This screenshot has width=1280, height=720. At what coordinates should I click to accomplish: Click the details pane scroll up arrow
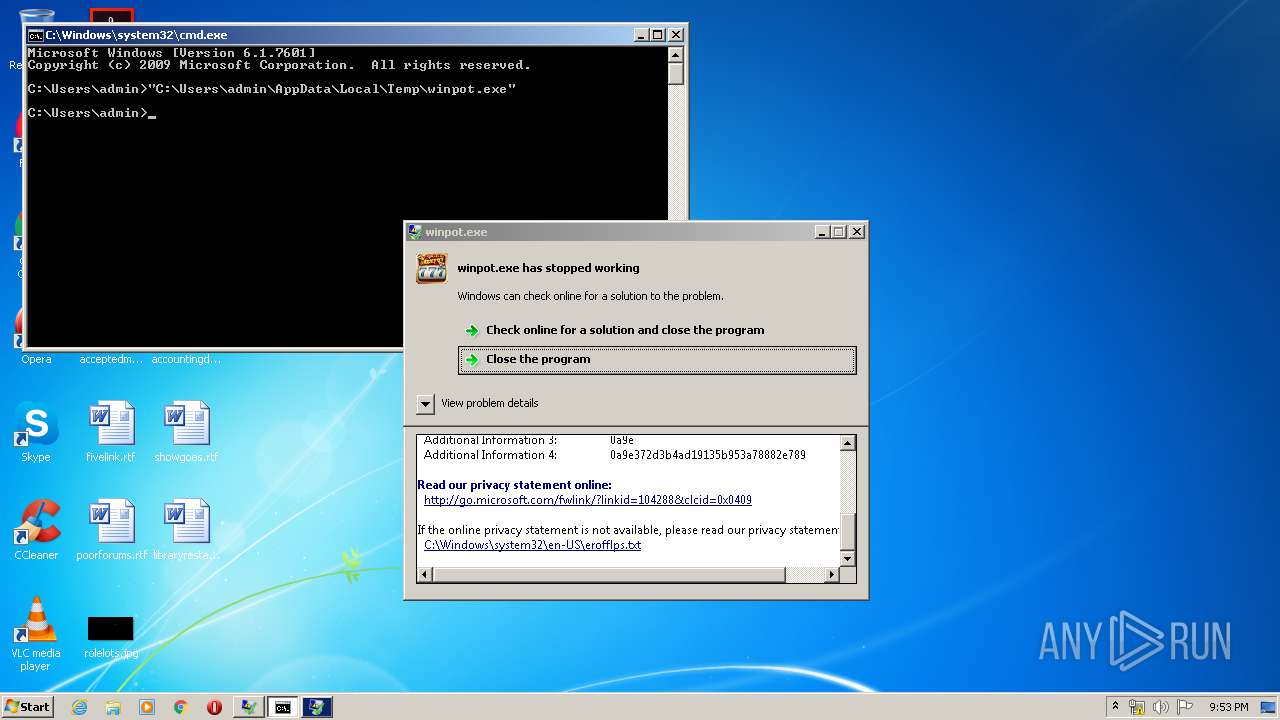847,443
